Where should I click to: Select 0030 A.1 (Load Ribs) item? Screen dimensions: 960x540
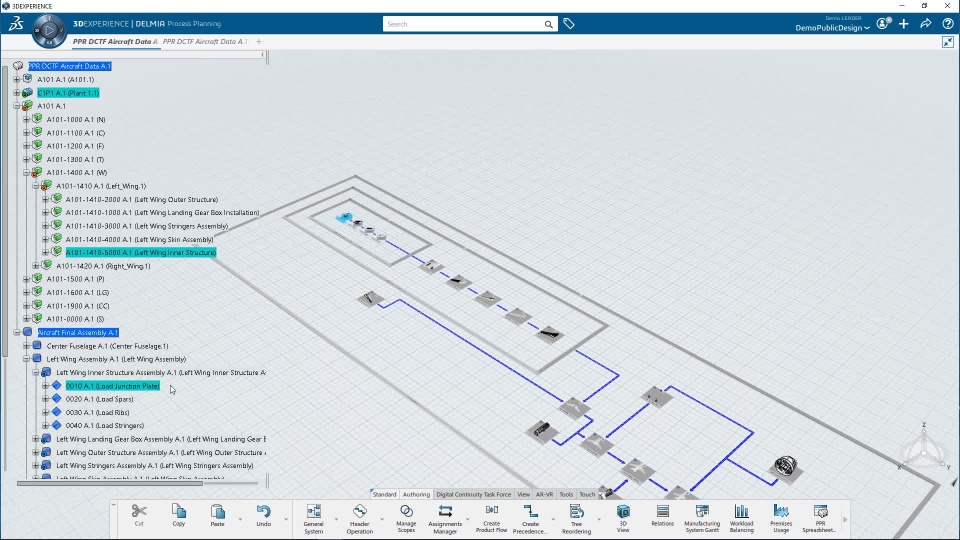[97, 413]
